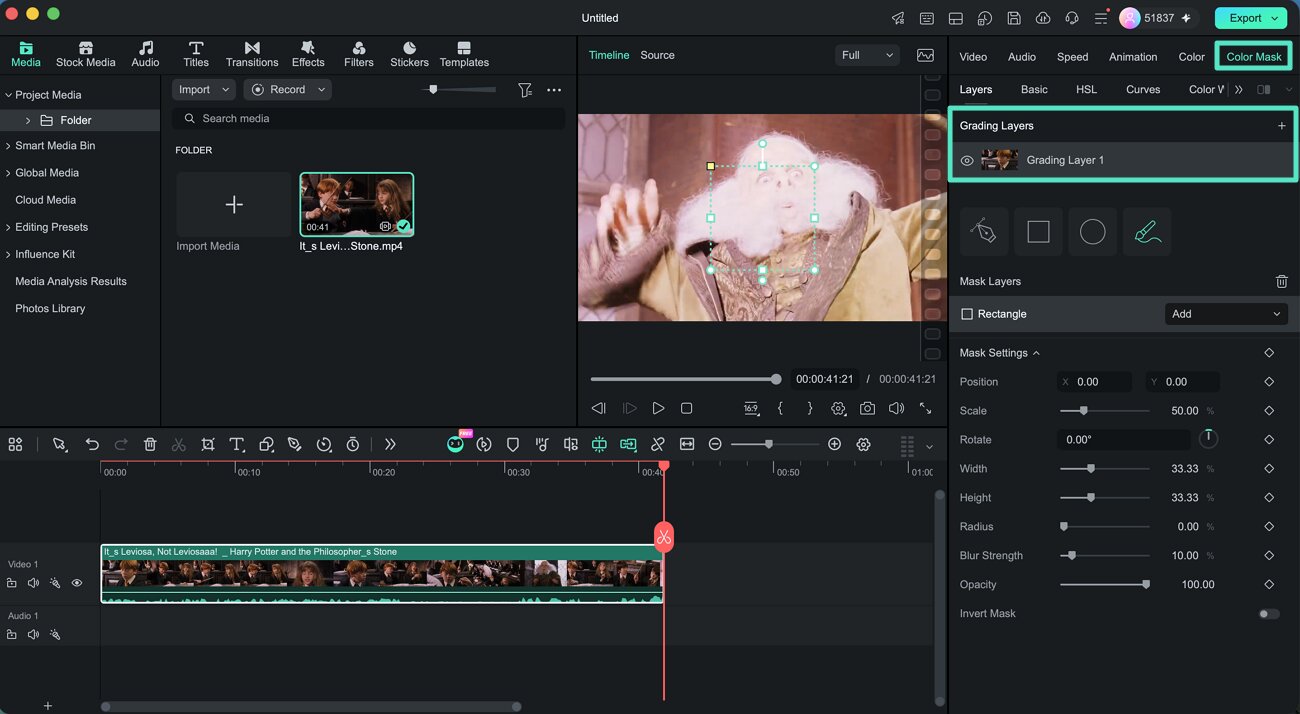Click the red scissors on the playhead

663,537
